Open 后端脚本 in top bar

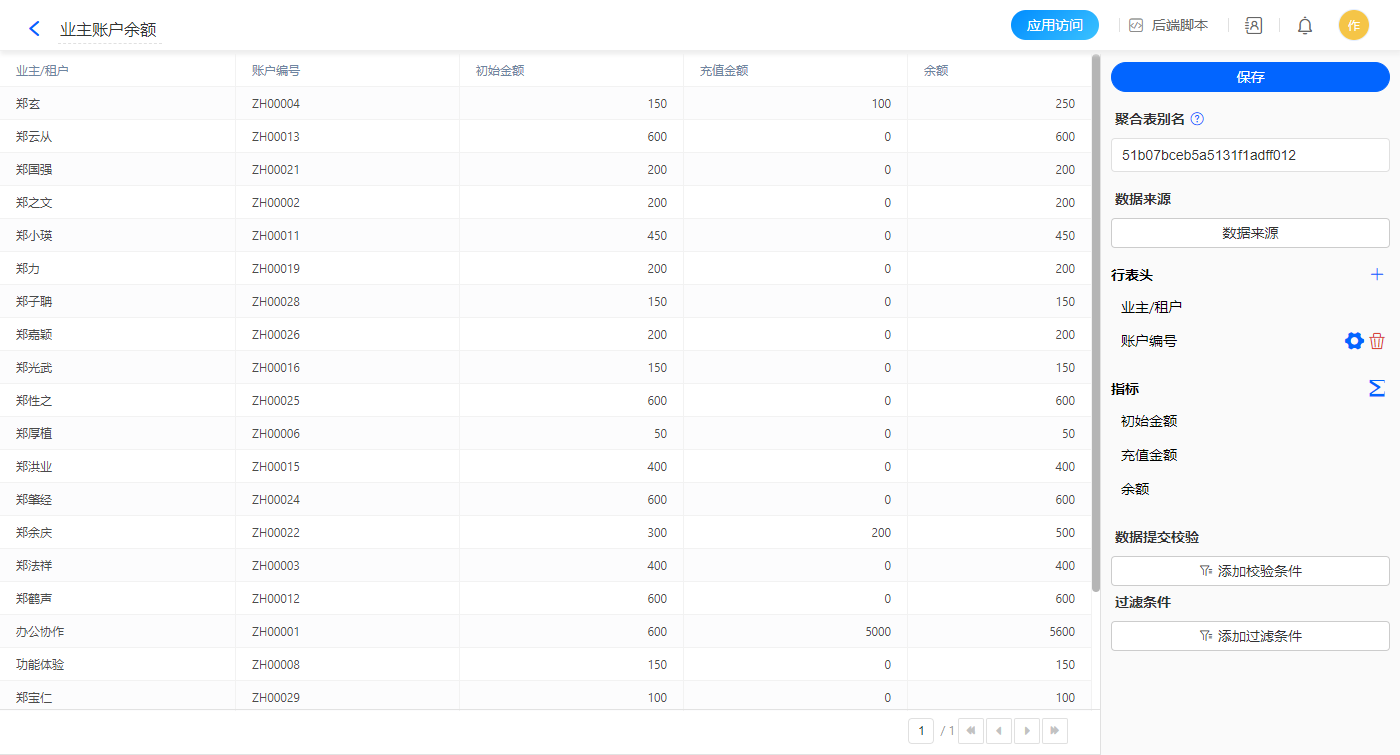pyautogui.click(x=1168, y=26)
